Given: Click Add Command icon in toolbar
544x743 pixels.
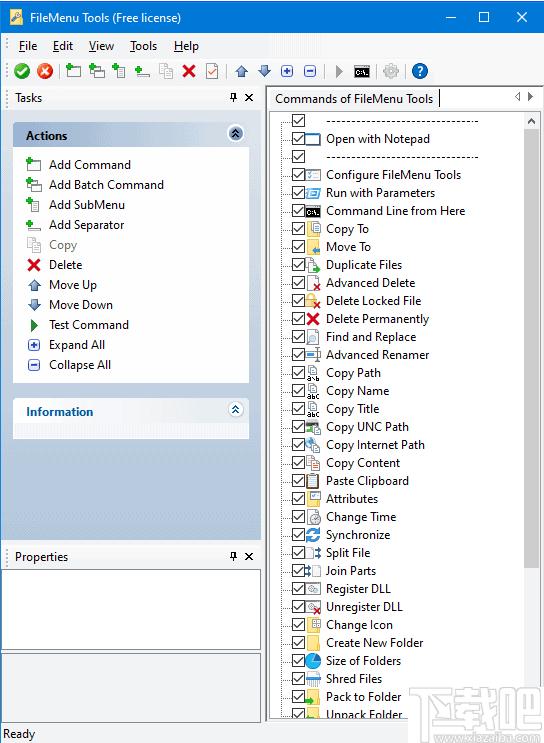Looking at the screenshot, I should [x=73, y=71].
